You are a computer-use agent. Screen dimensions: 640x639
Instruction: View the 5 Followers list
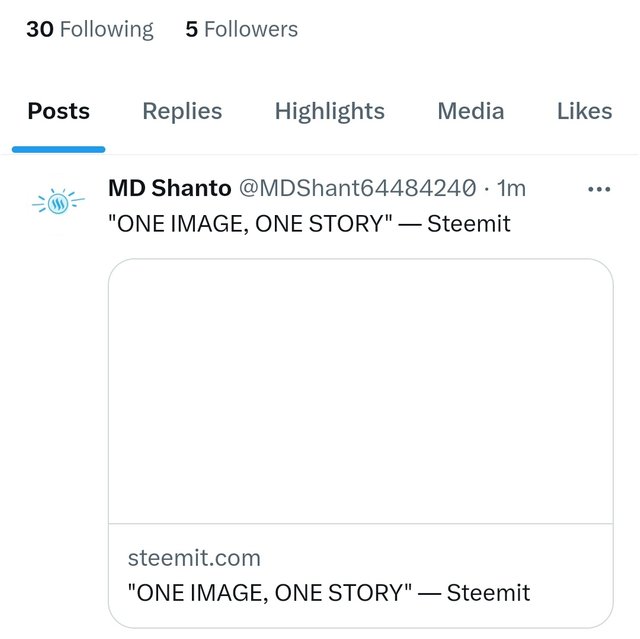[241, 30]
